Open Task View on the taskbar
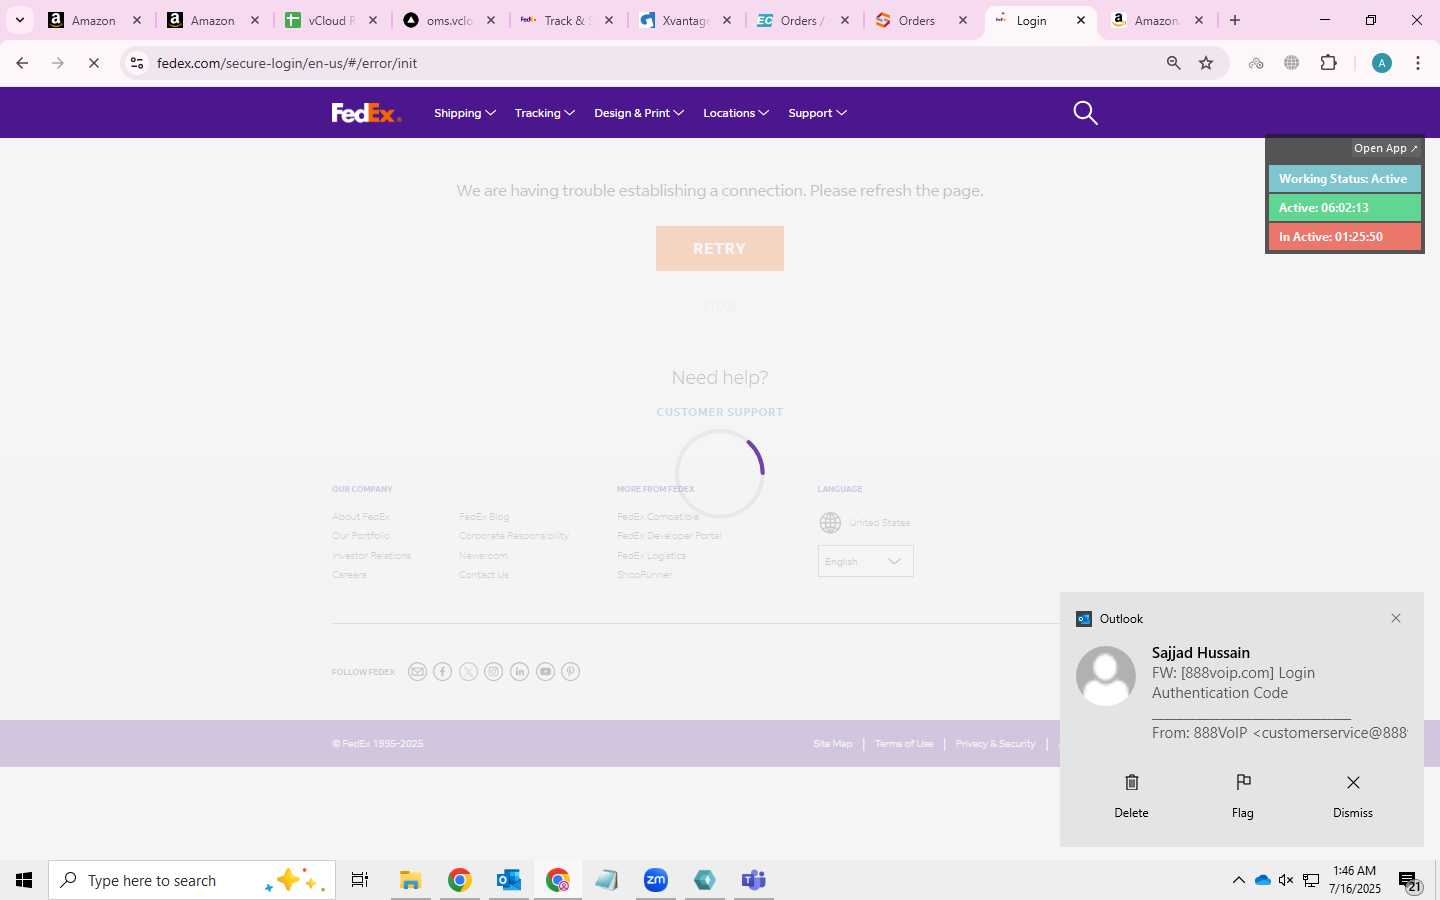1440x900 pixels. click(360, 880)
